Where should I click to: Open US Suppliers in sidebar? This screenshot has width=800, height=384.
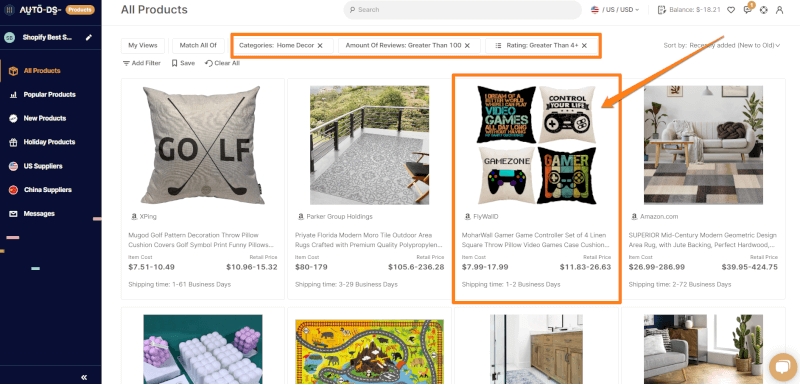[x=43, y=166]
